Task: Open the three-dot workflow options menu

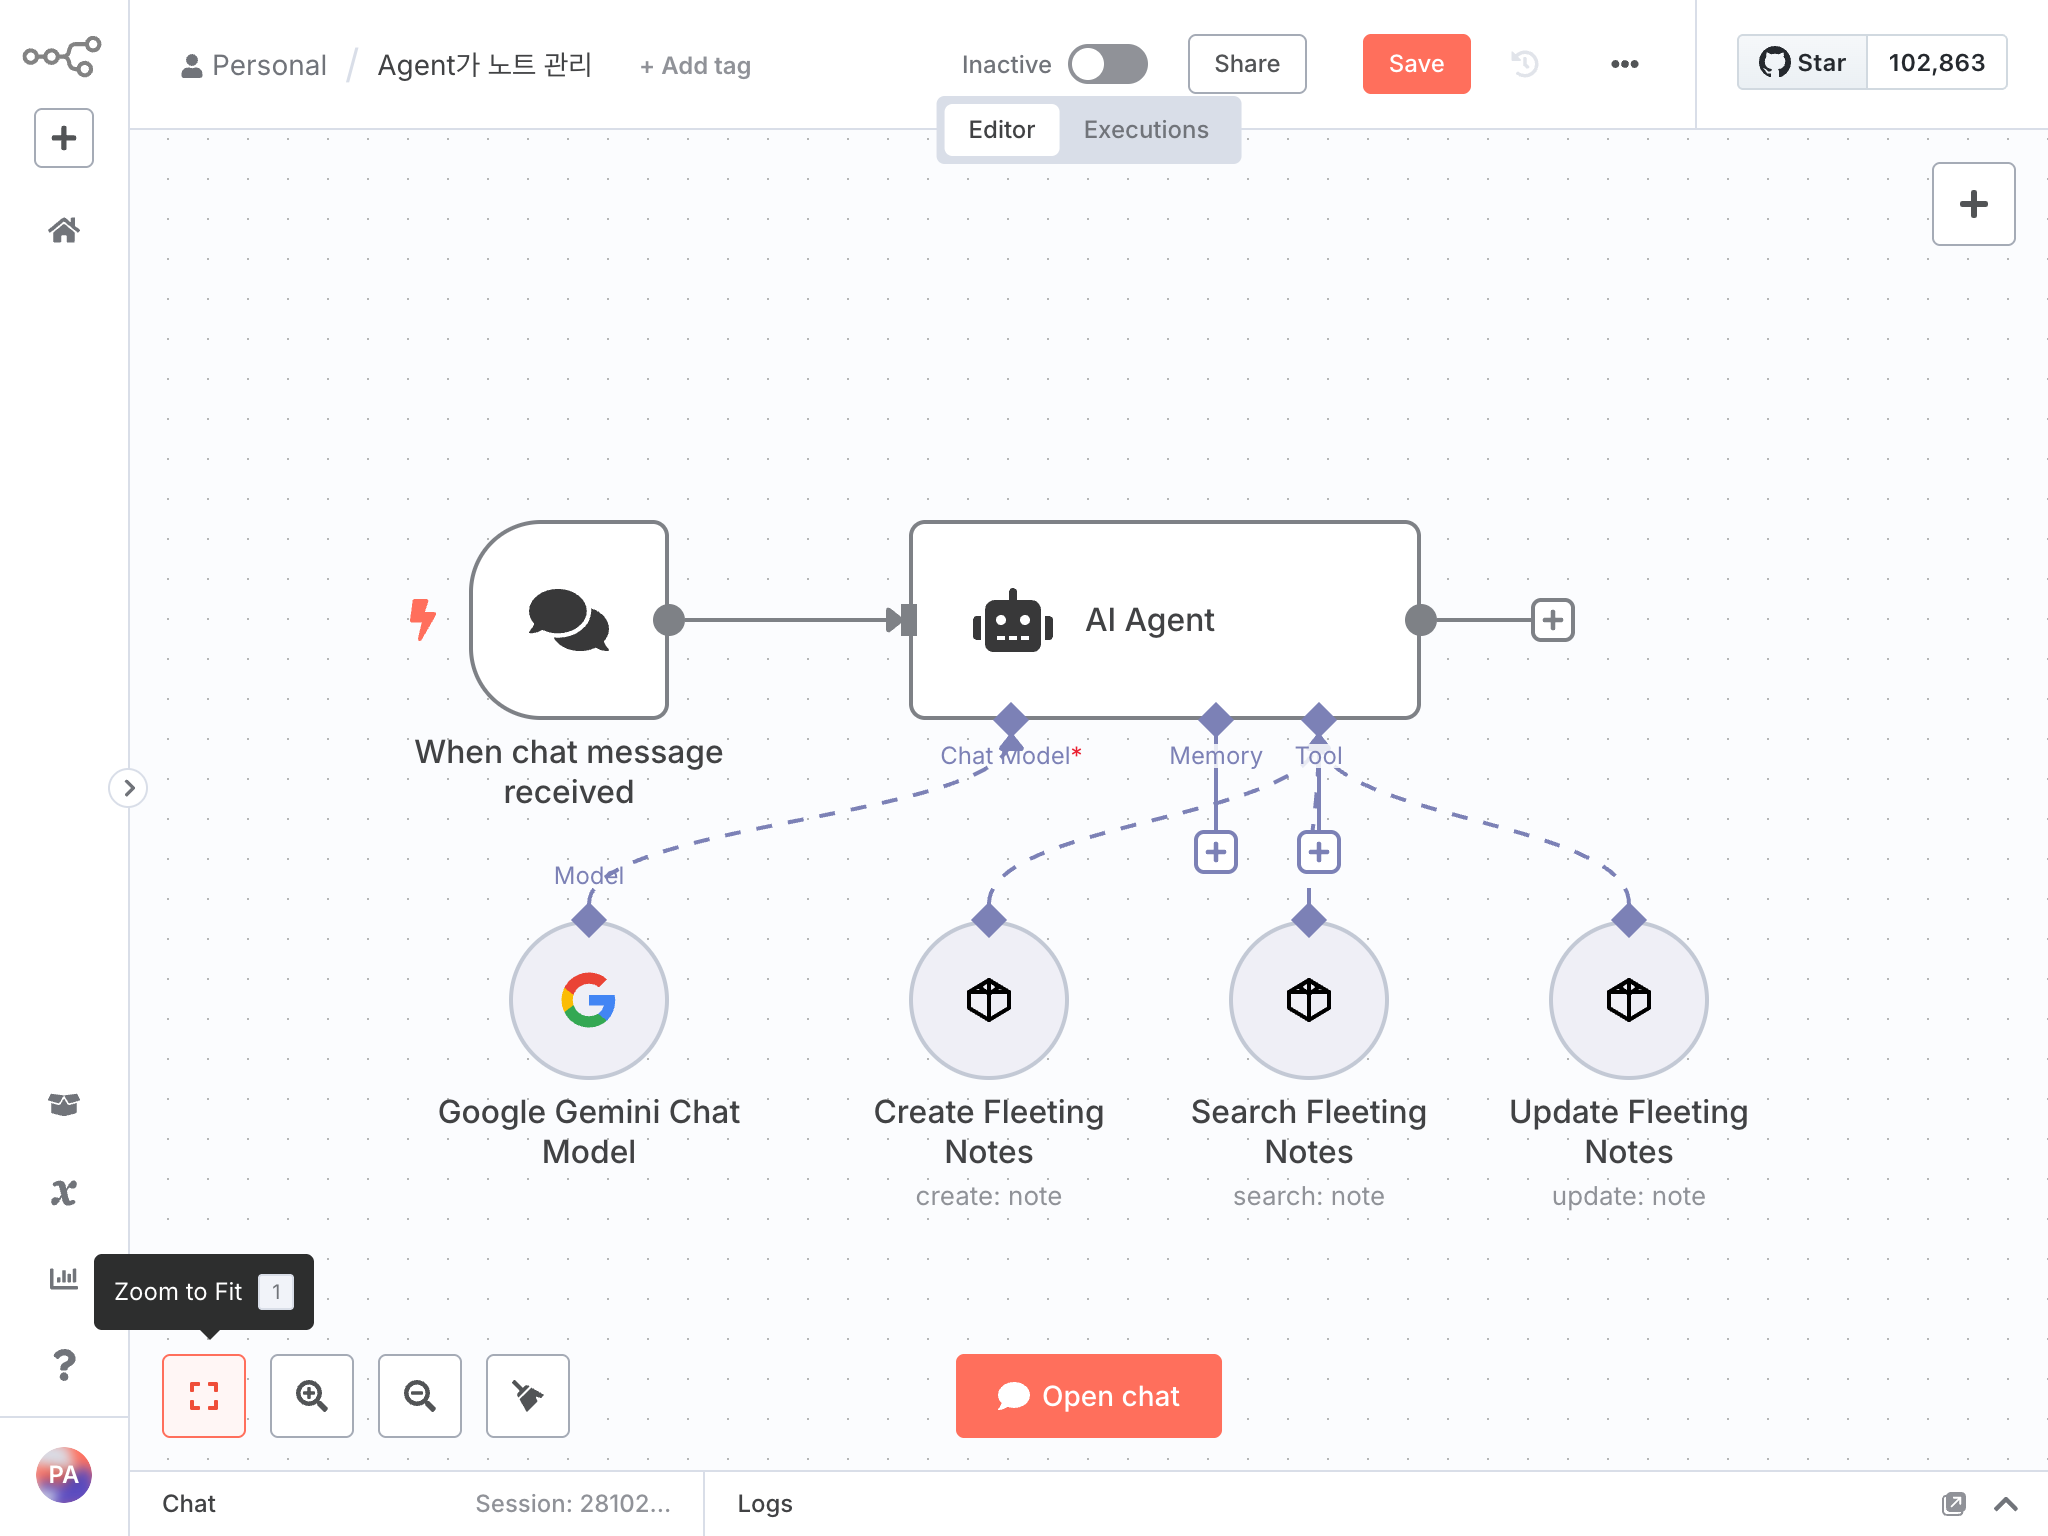Action: click(1624, 64)
